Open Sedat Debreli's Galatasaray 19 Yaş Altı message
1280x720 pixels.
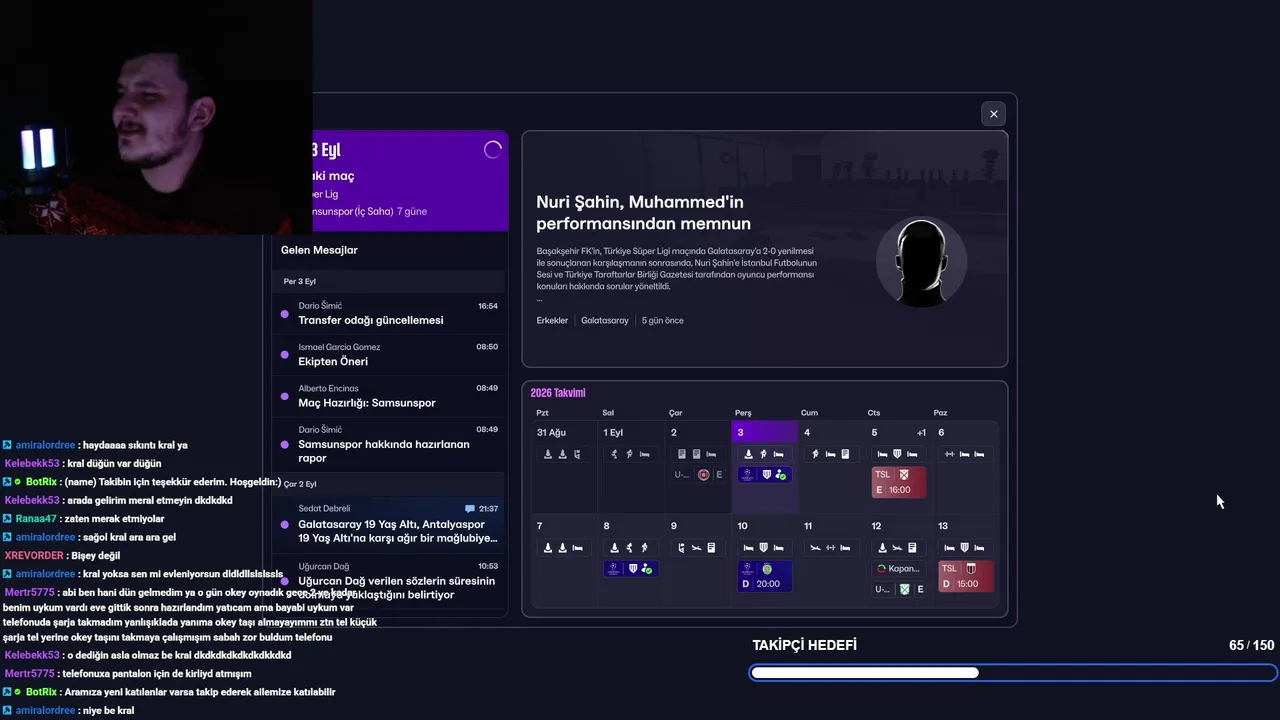(390, 524)
